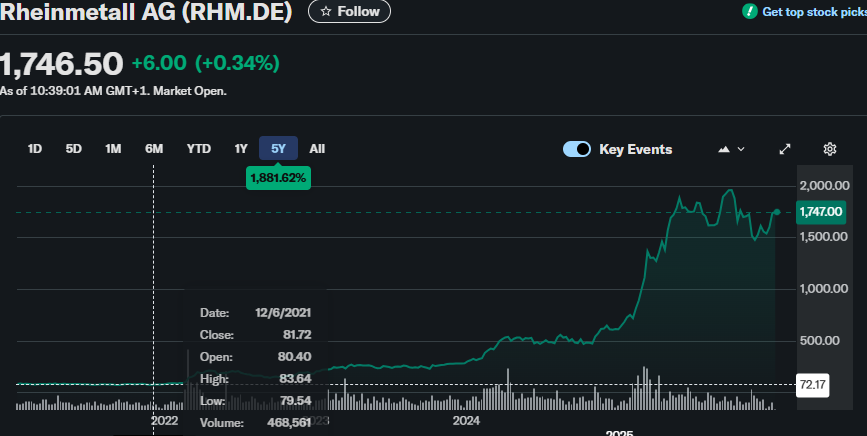This screenshot has height=436, width=867.
Task: Click the 1,746.50 price figure
Action: 61,64
